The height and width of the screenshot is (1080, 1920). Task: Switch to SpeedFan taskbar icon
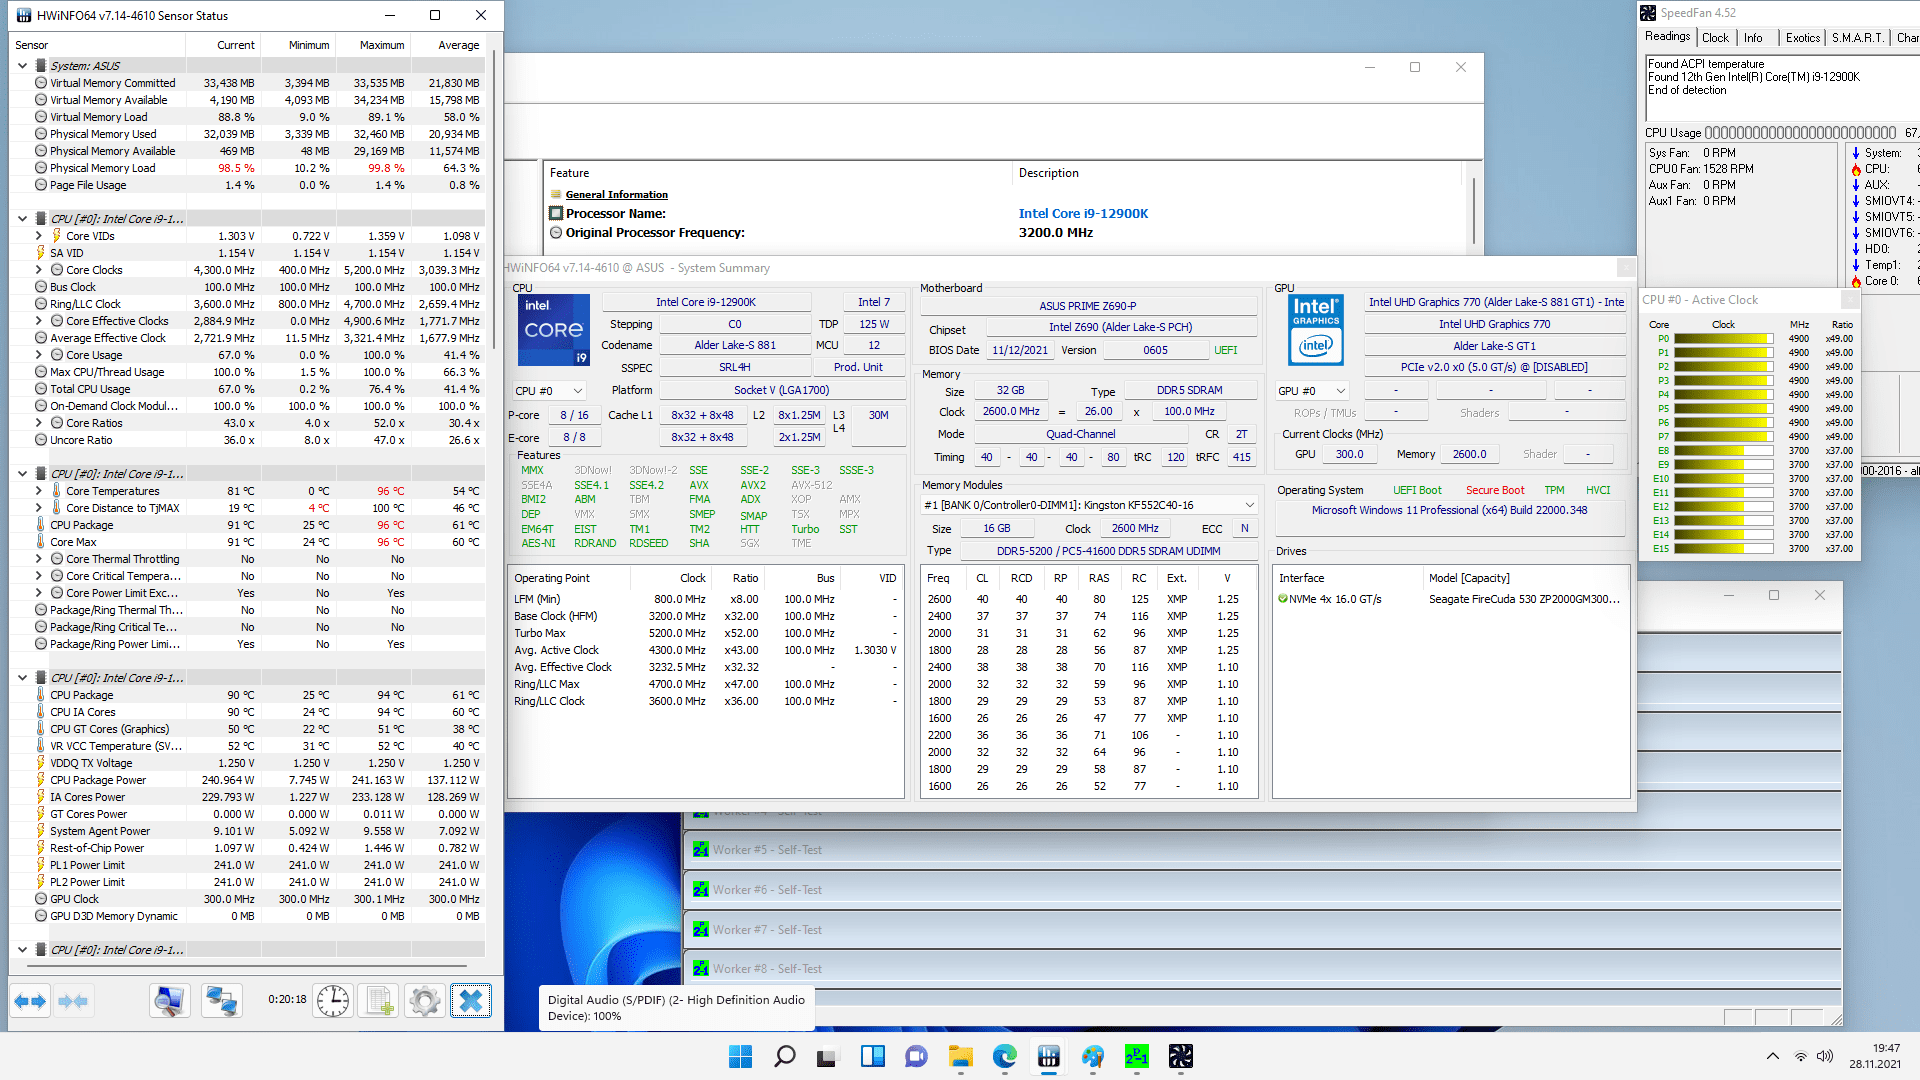point(1181,1056)
